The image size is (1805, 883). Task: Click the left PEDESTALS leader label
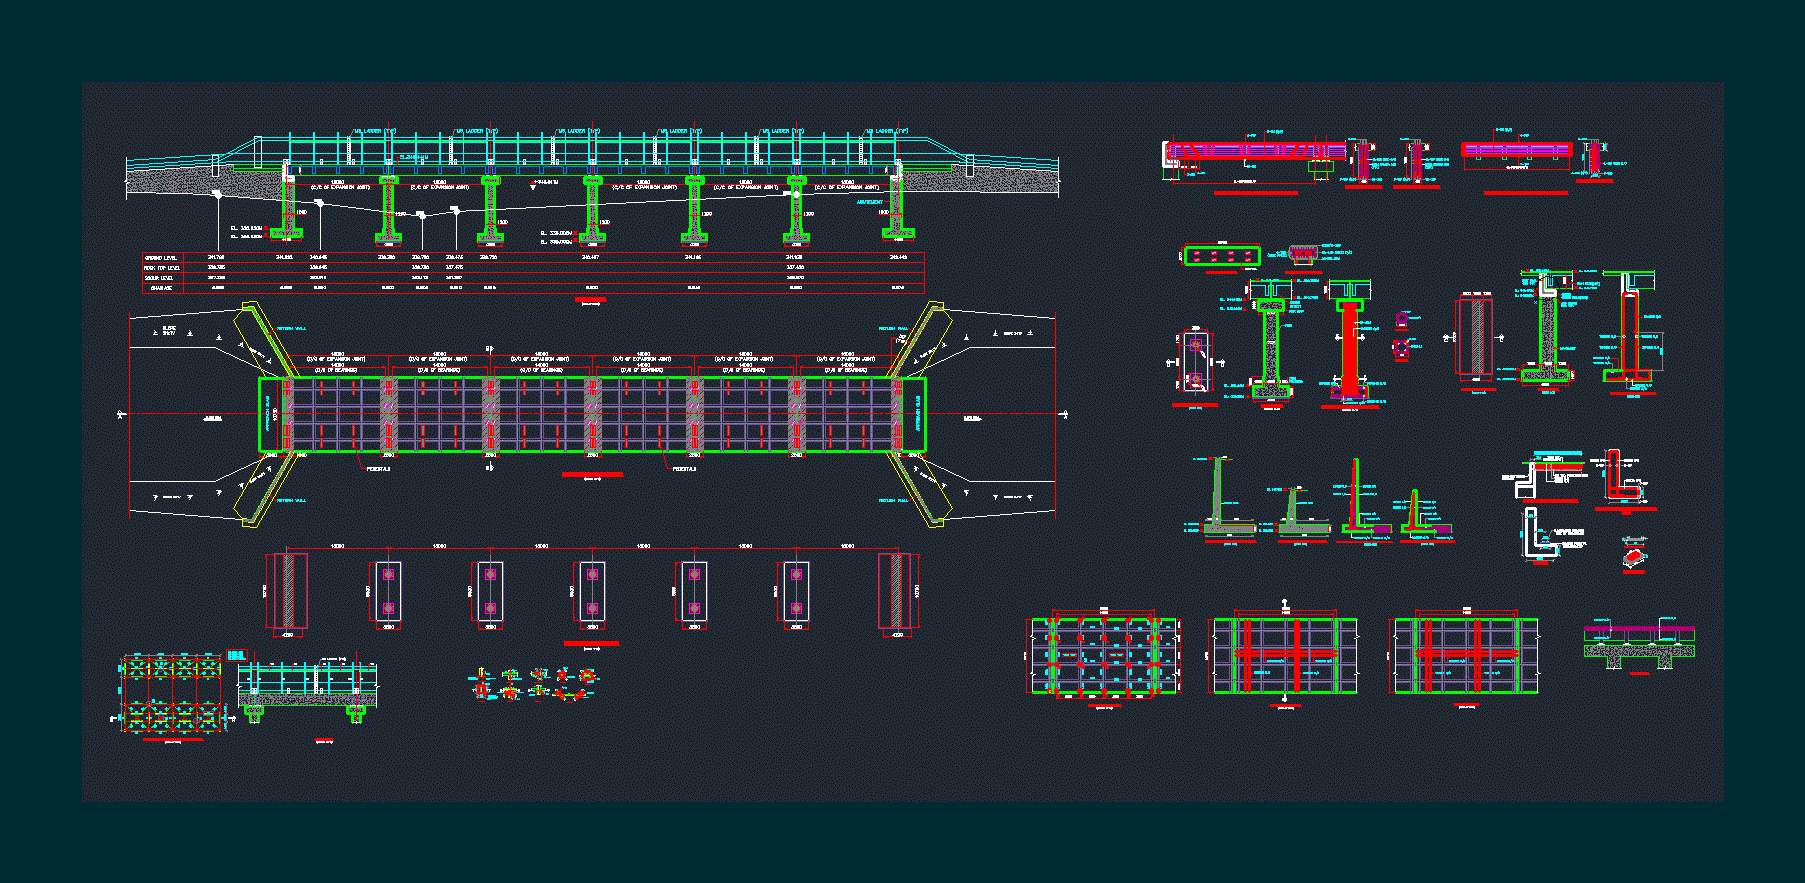pyautogui.click(x=377, y=468)
